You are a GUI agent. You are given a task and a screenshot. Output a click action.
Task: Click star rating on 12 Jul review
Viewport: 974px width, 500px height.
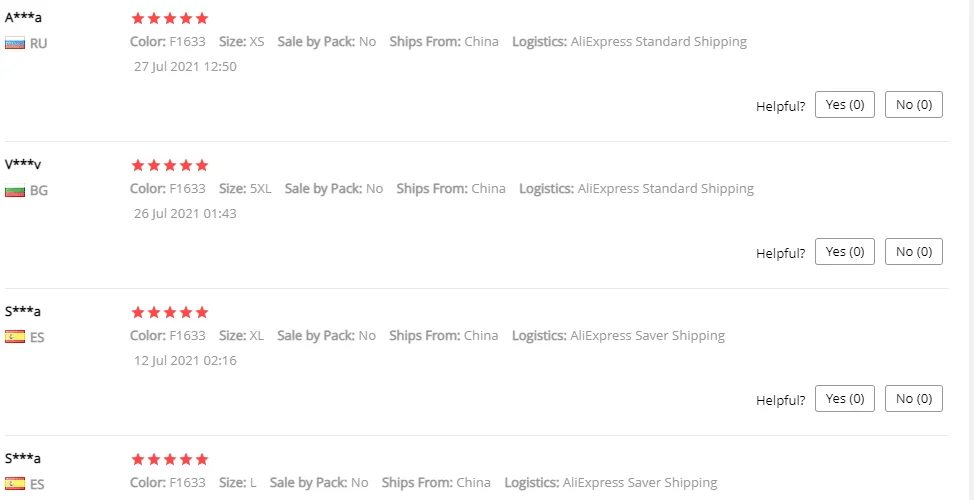point(170,312)
